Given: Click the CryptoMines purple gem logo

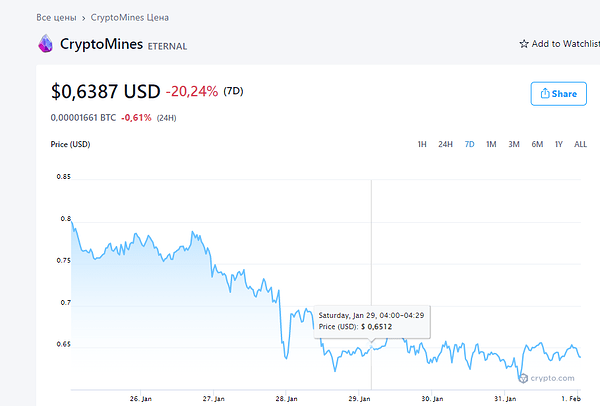Looking at the screenshot, I should (x=46, y=43).
